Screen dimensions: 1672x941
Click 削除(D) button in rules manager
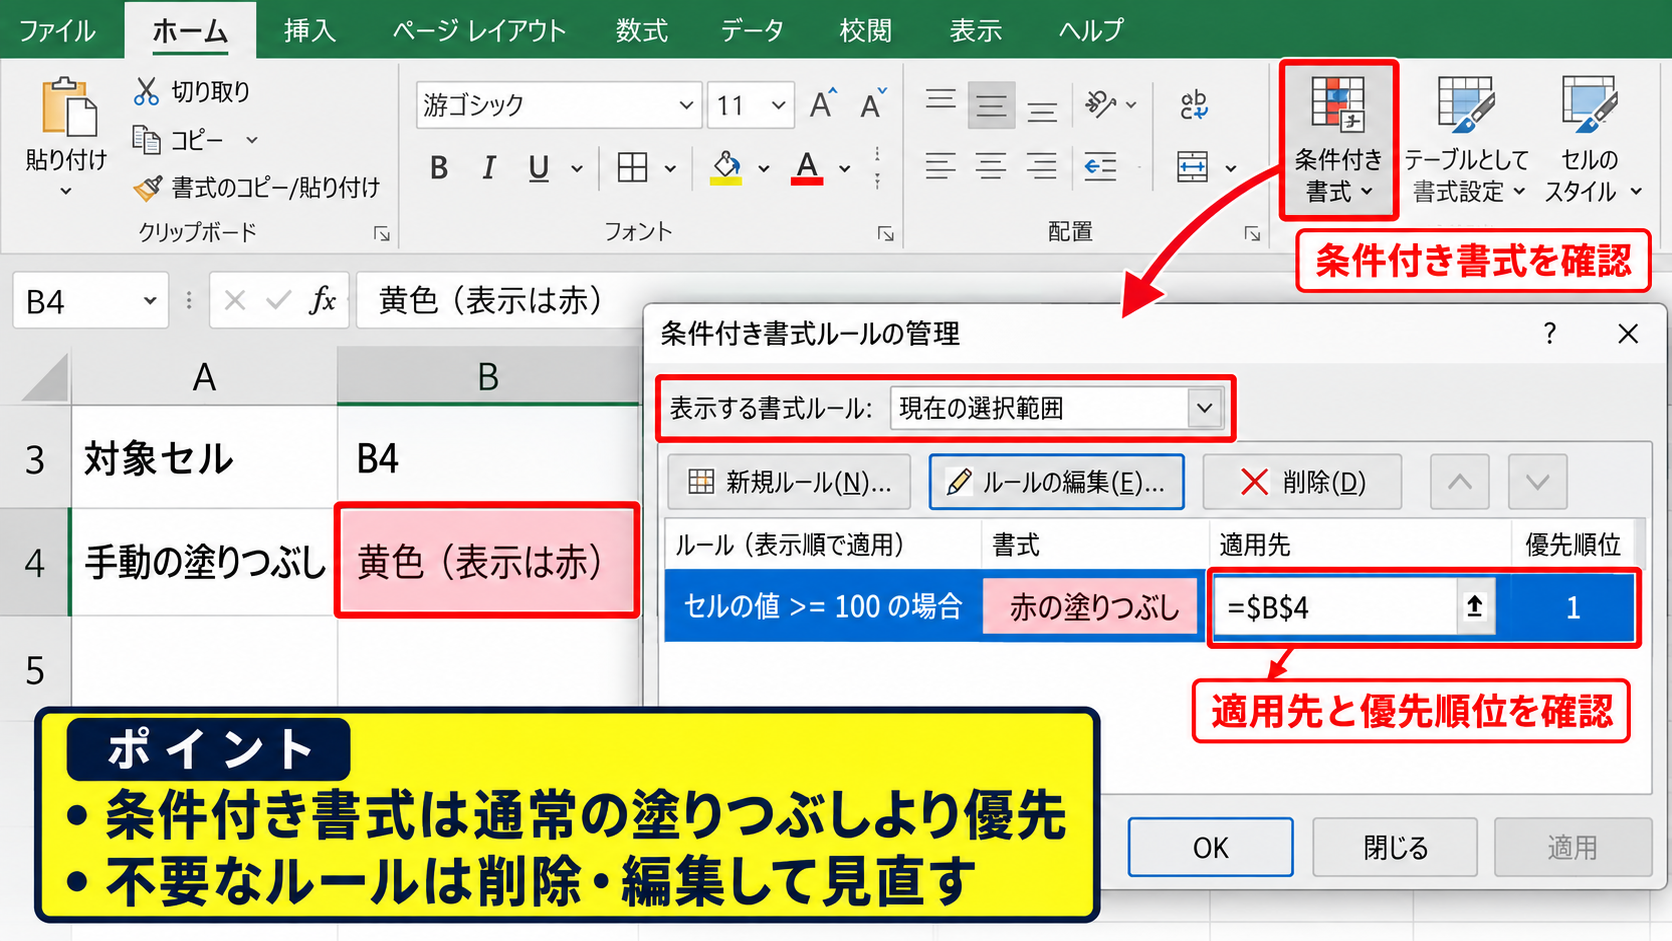1302,482
